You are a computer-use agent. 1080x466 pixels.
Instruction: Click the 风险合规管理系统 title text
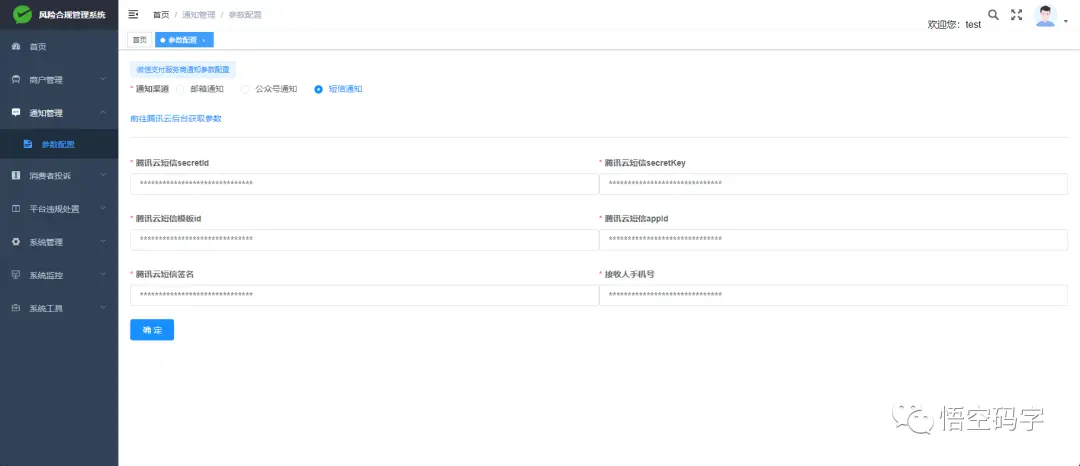coord(72,14)
